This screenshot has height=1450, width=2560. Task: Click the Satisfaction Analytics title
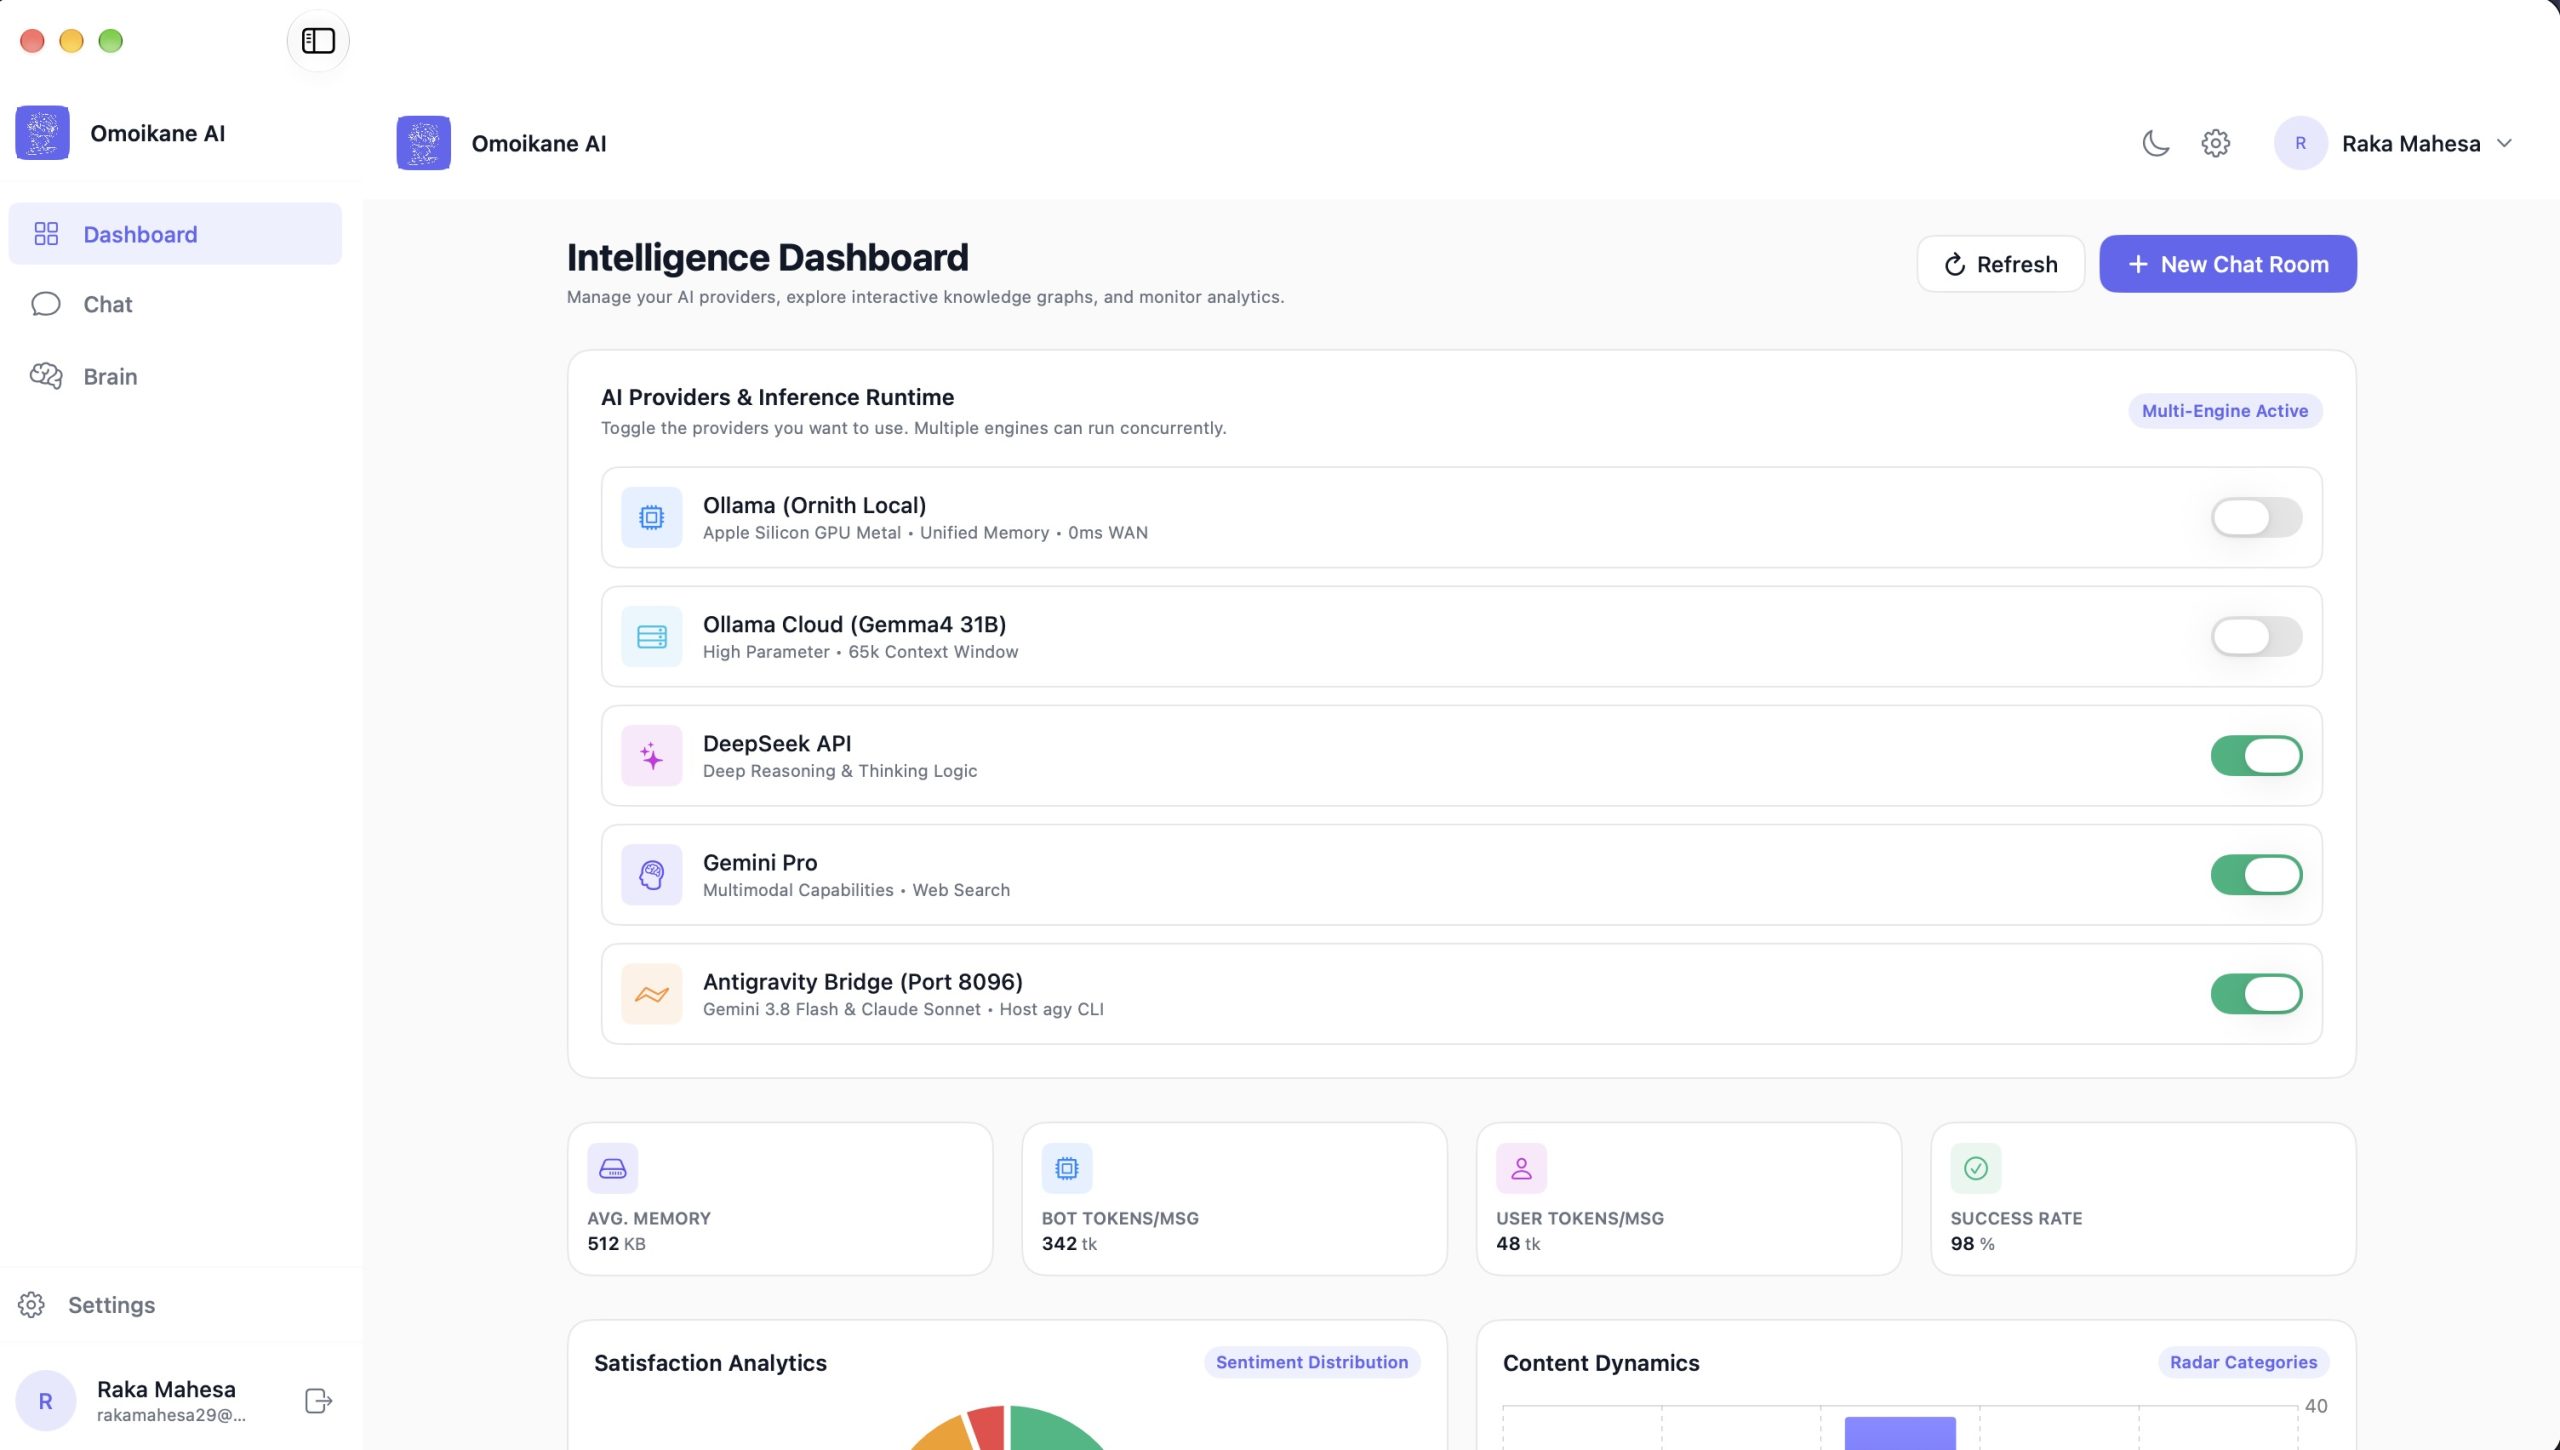tap(710, 1363)
